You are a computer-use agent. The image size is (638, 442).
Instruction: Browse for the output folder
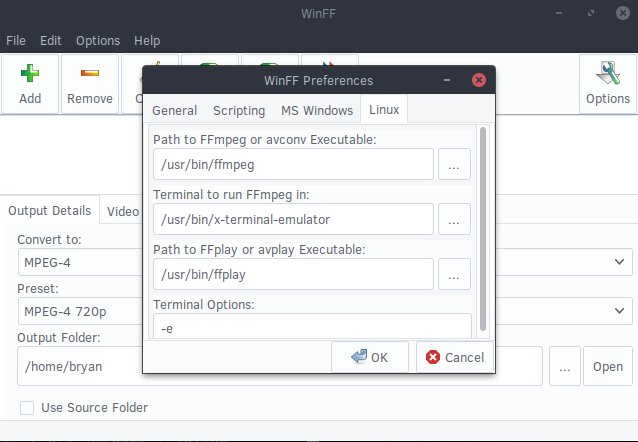pos(565,366)
